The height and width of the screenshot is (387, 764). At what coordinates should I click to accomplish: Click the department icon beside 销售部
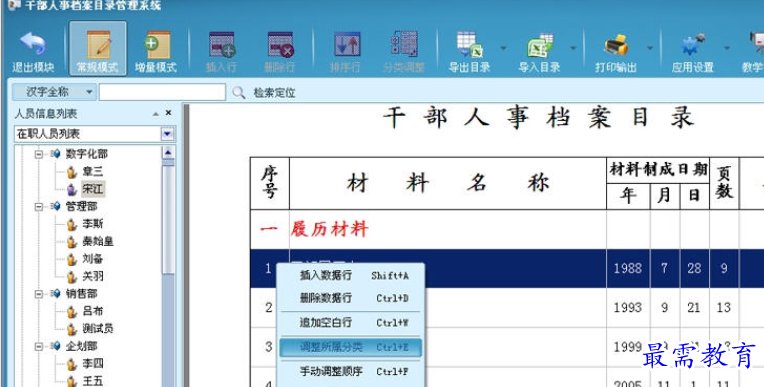click(55, 294)
